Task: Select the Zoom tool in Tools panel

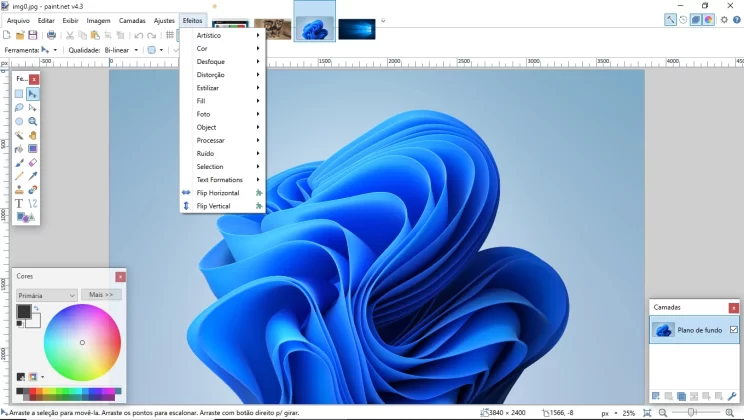Action: [32, 121]
